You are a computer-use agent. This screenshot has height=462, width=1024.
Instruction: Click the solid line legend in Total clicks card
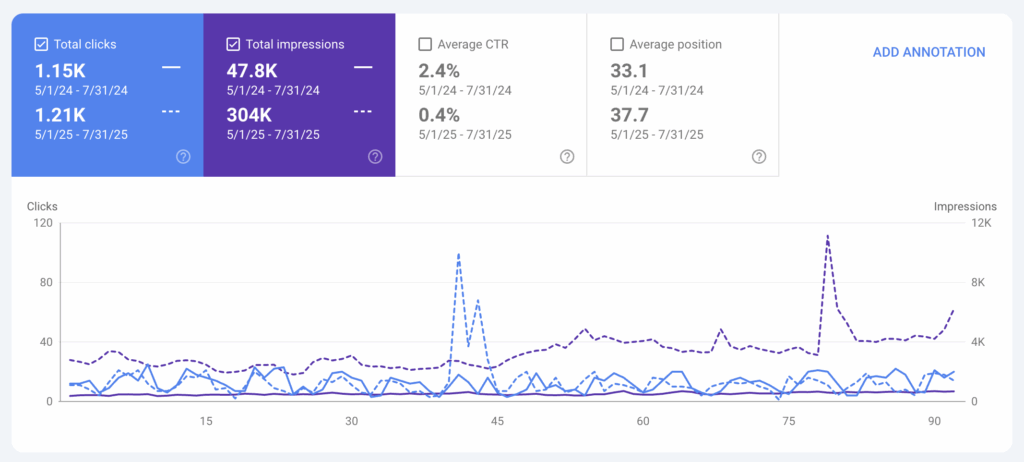tap(171, 67)
